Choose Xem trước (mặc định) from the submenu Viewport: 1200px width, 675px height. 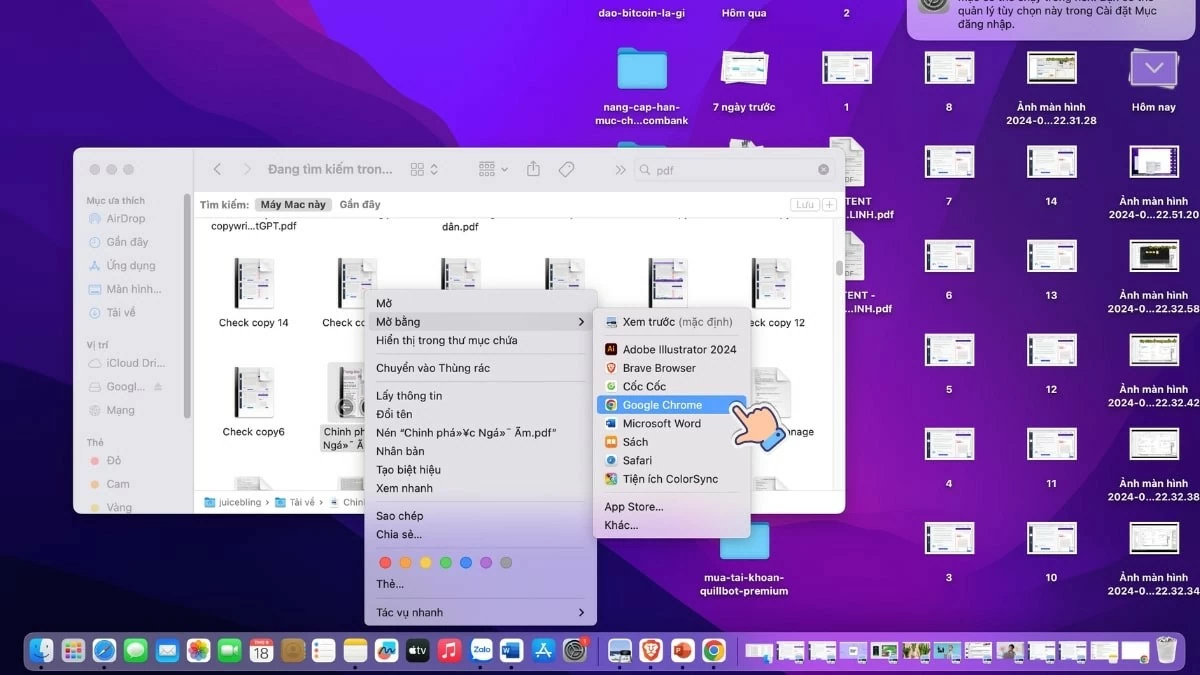[668, 321]
